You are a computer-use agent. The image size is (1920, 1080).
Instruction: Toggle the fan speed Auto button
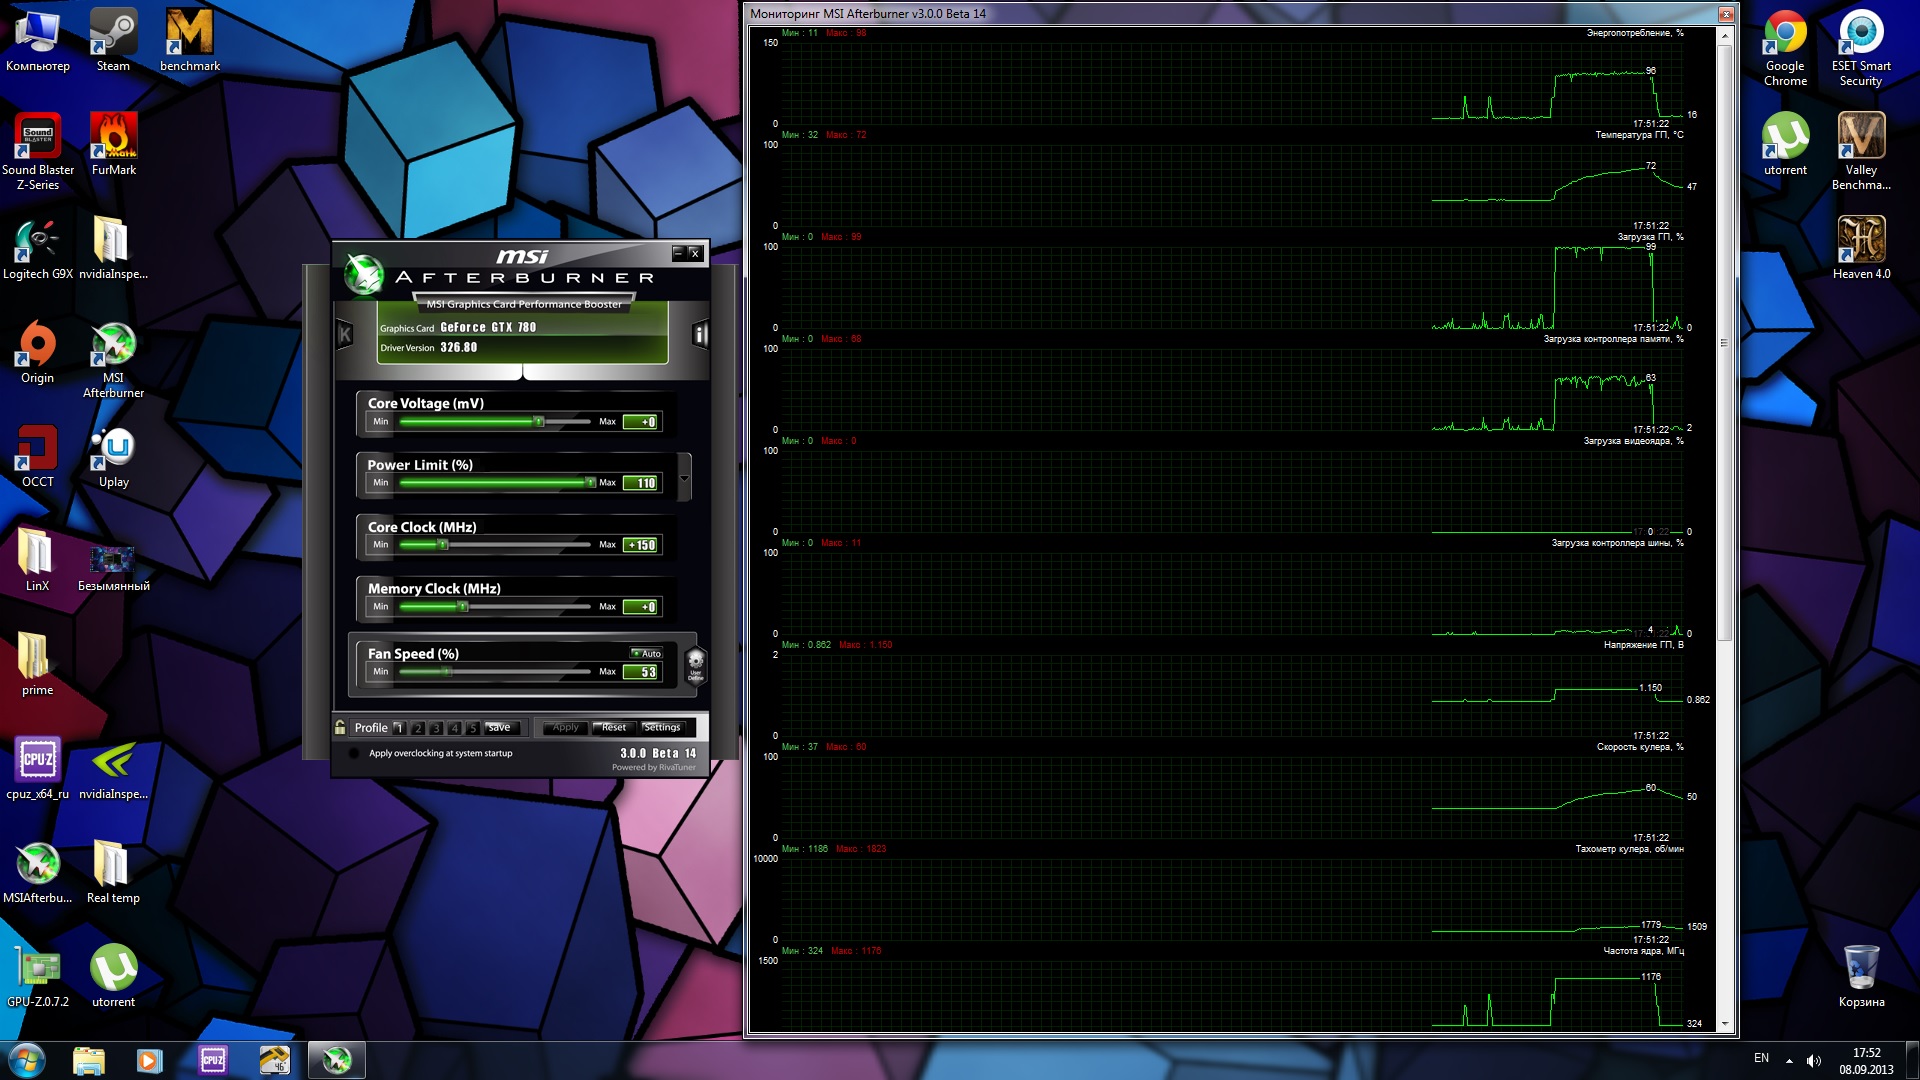tap(646, 653)
